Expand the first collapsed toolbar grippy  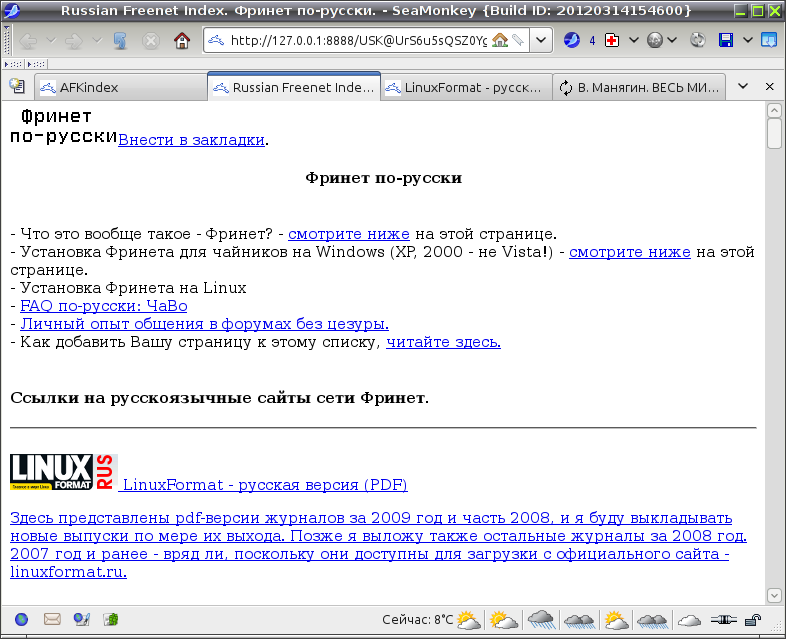coord(13,64)
